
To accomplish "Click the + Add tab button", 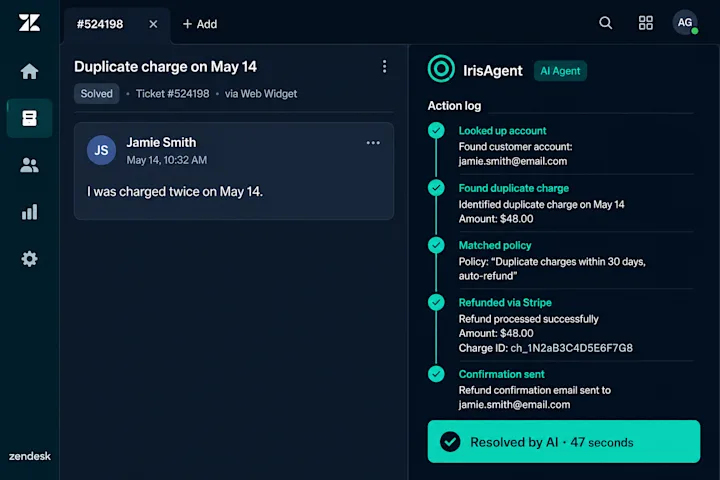I will coord(200,24).
